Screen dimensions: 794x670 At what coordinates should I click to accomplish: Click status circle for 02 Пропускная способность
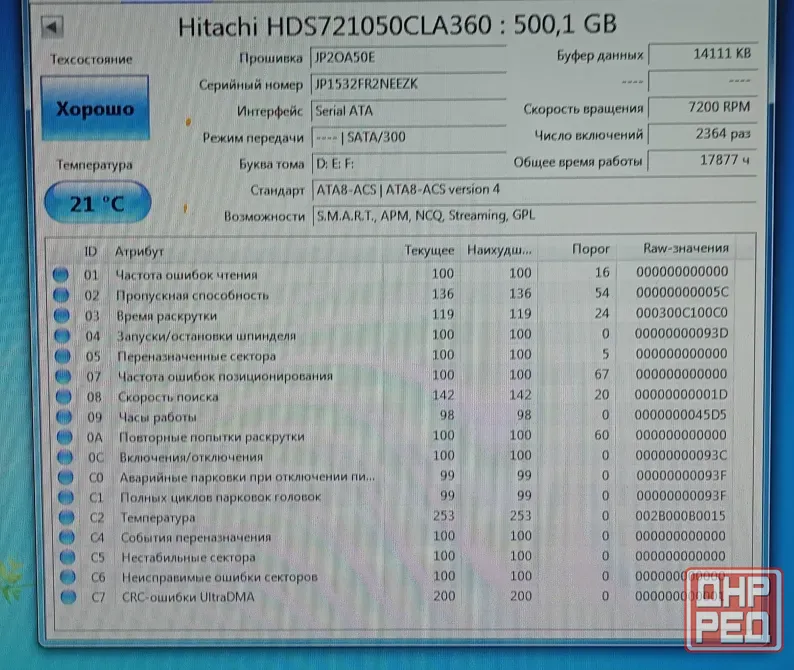pos(61,295)
